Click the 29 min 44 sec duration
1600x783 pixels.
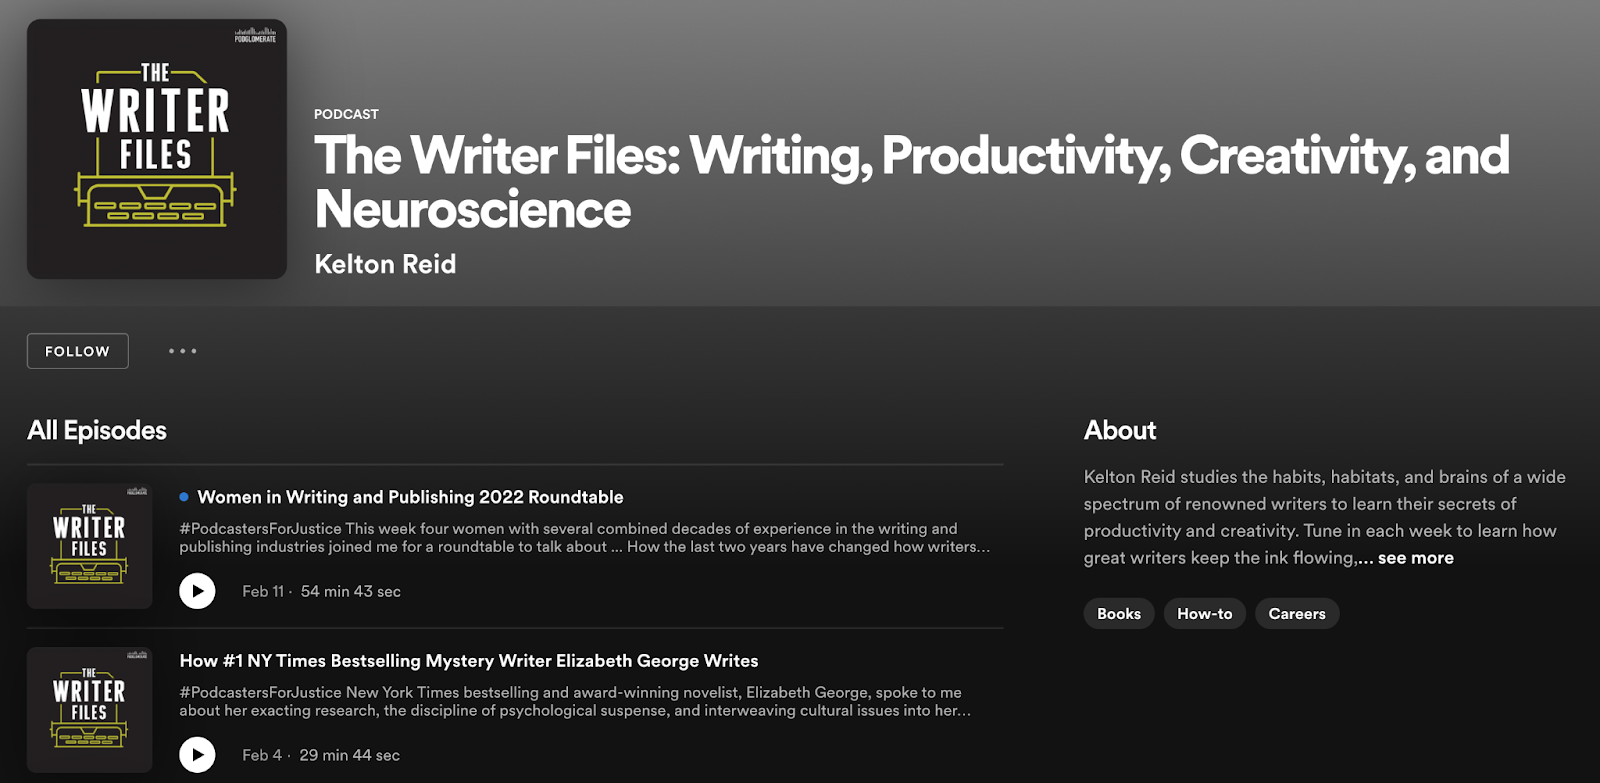[350, 756]
